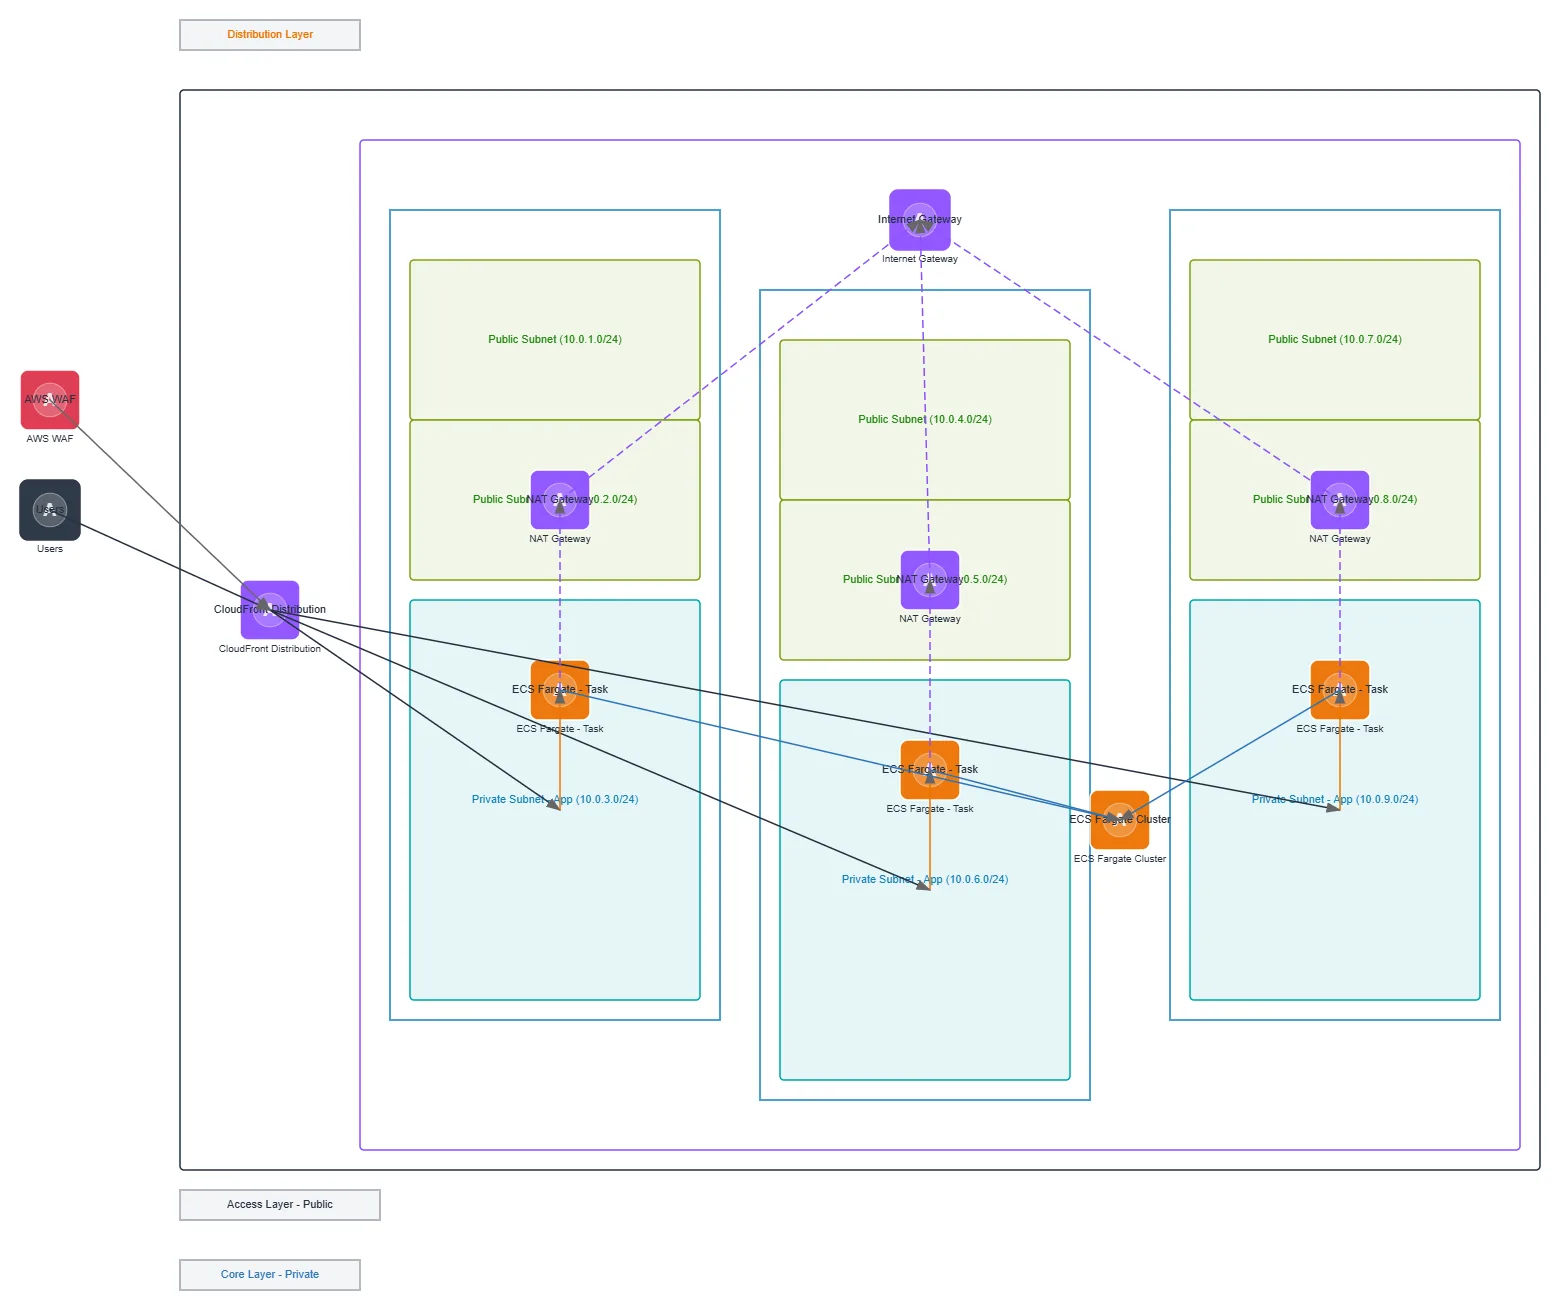Screen dimensions: 1560x1310
Task: Click the Internet Gateway icon
Action: coord(920,220)
